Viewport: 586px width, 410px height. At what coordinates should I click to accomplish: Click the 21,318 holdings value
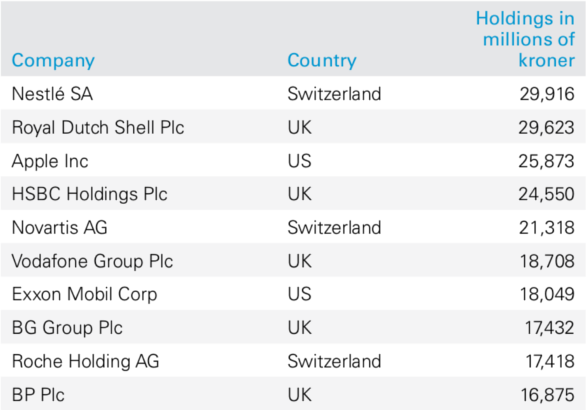(x=547, y=228)
